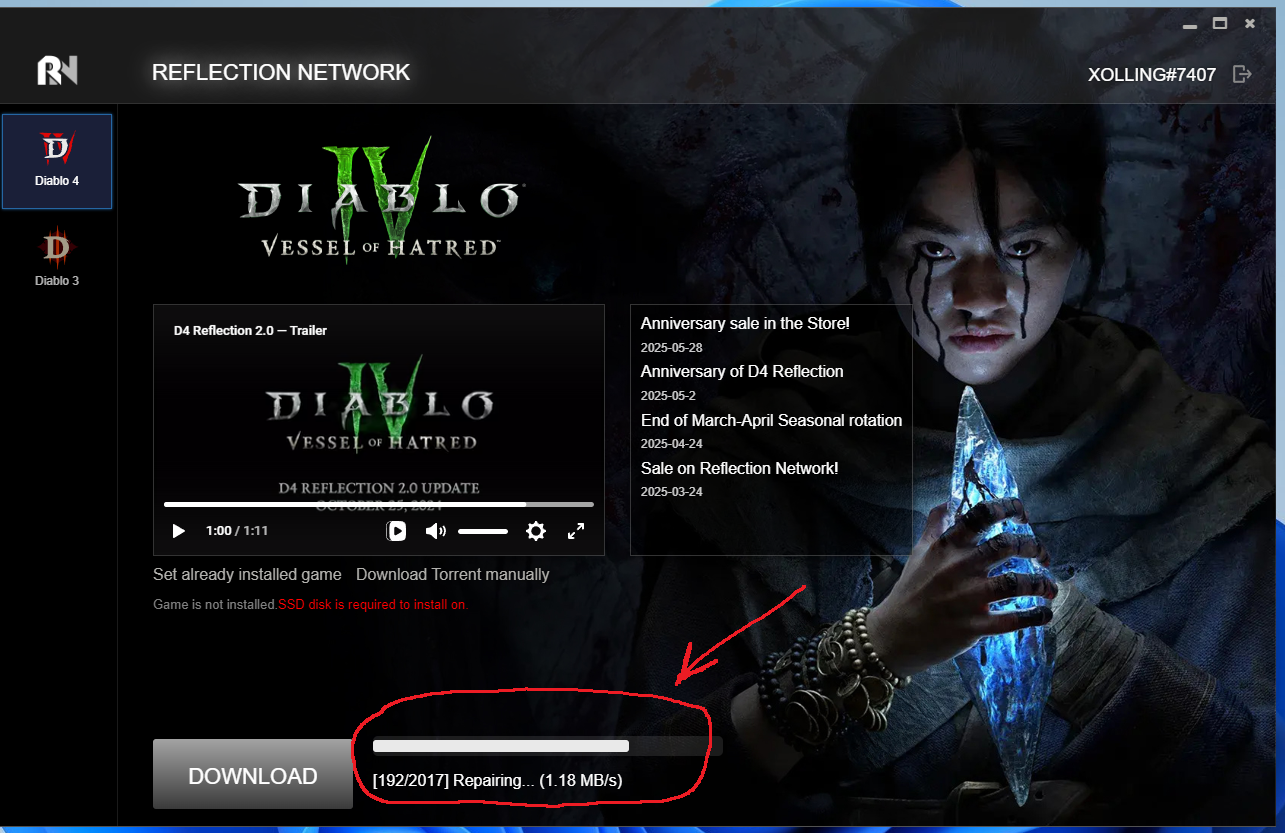
Task: Mute the trailer video sound
Action: (435, 531)
